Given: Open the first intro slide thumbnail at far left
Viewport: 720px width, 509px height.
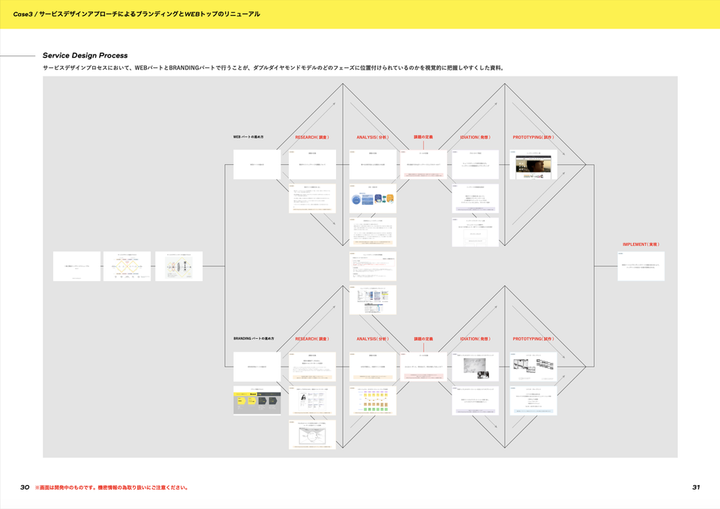Looking at the screenshot, I should [77, 266].
